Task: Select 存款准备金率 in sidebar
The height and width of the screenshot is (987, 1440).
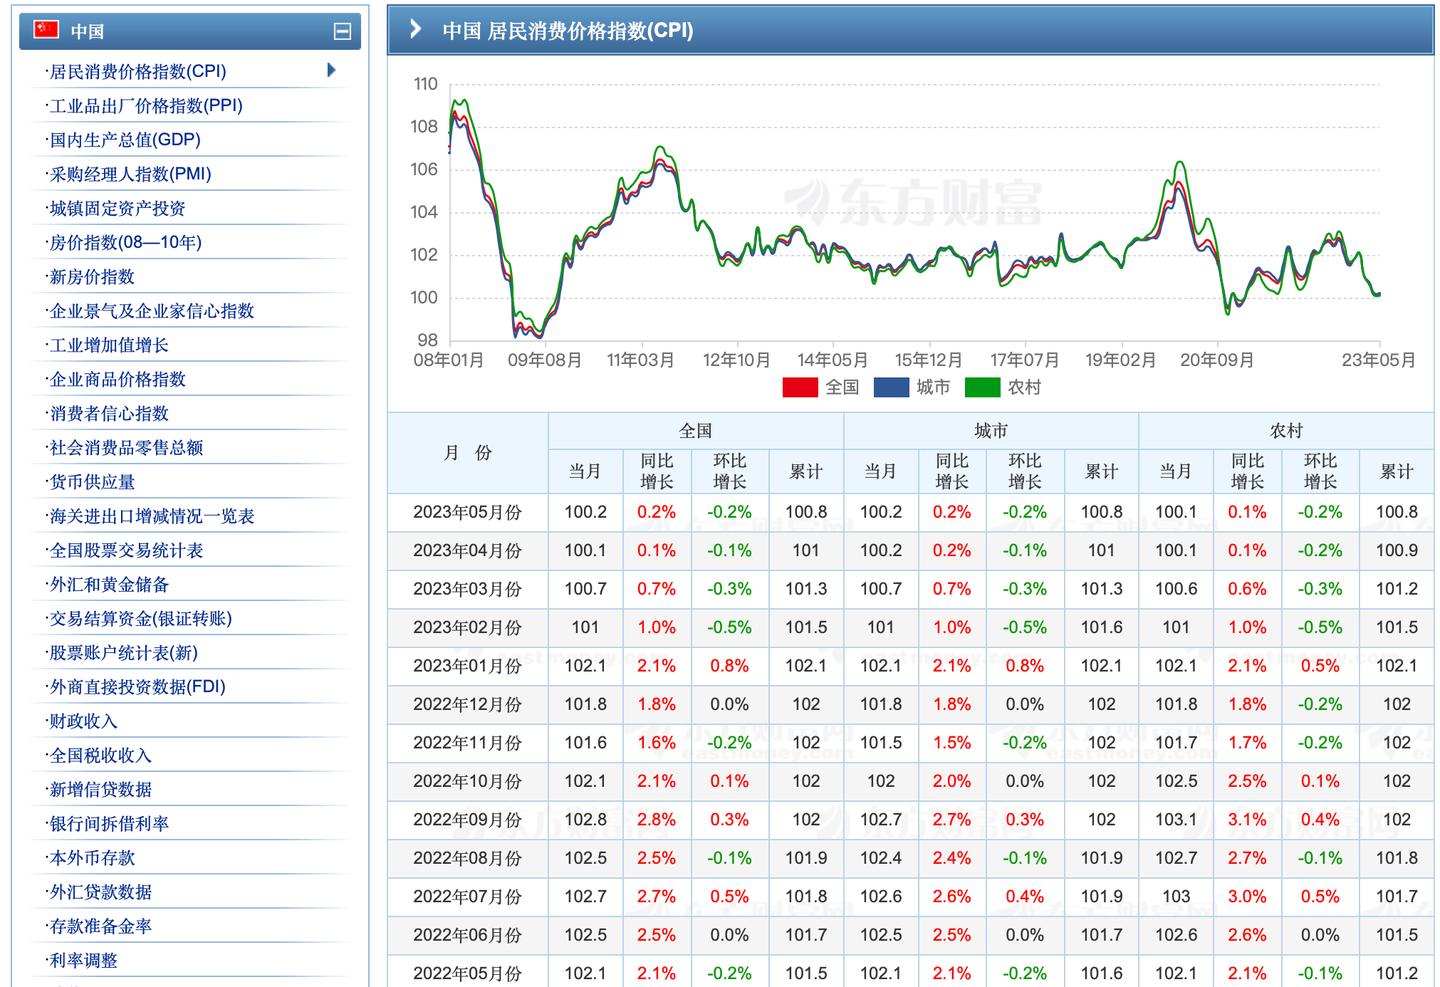Action: click(101, 926)
